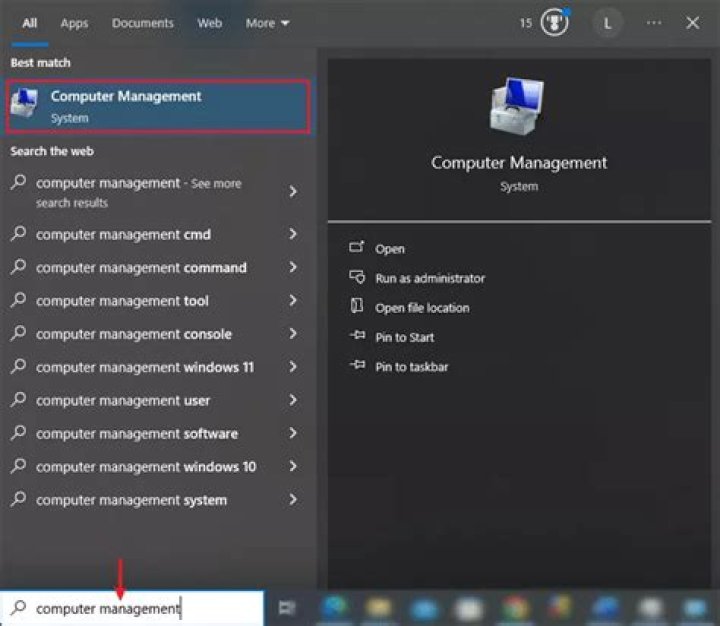
Task: Open File Explorer folder icon on taskbar
Action: [x=378, y=608]
